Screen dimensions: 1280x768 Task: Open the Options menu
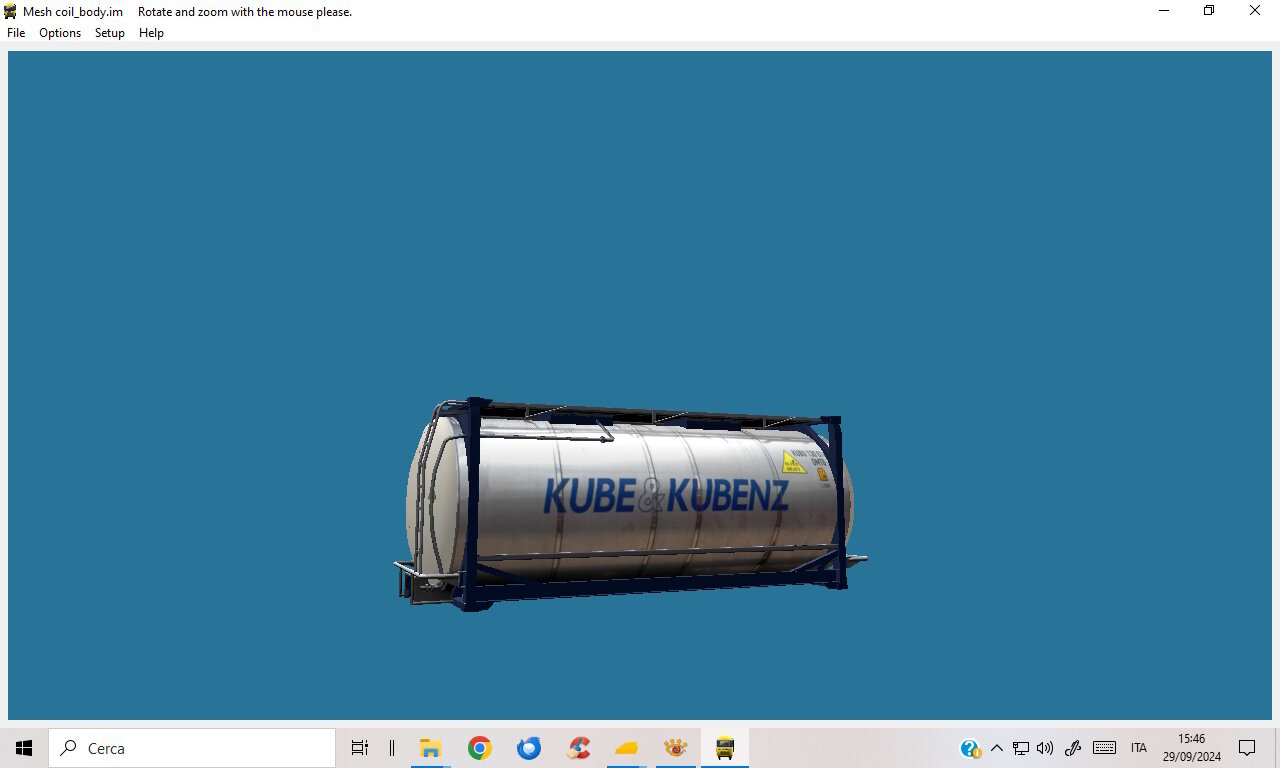coord(60,33)
